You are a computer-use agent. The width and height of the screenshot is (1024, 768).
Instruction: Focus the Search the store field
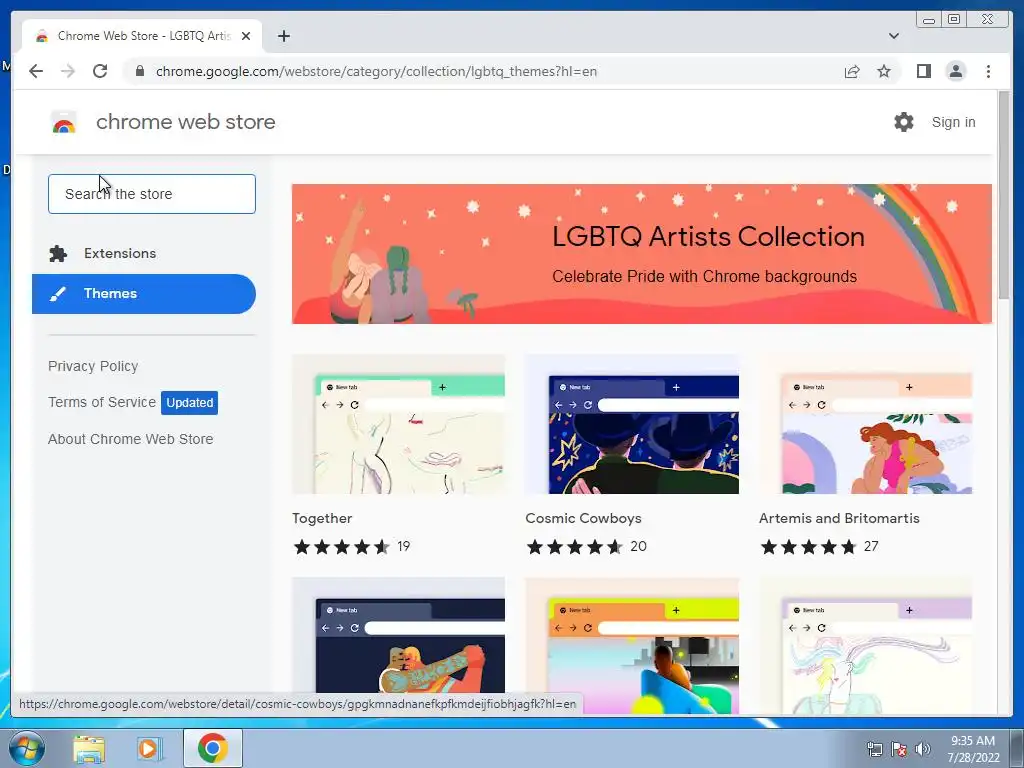click(152, 194)
